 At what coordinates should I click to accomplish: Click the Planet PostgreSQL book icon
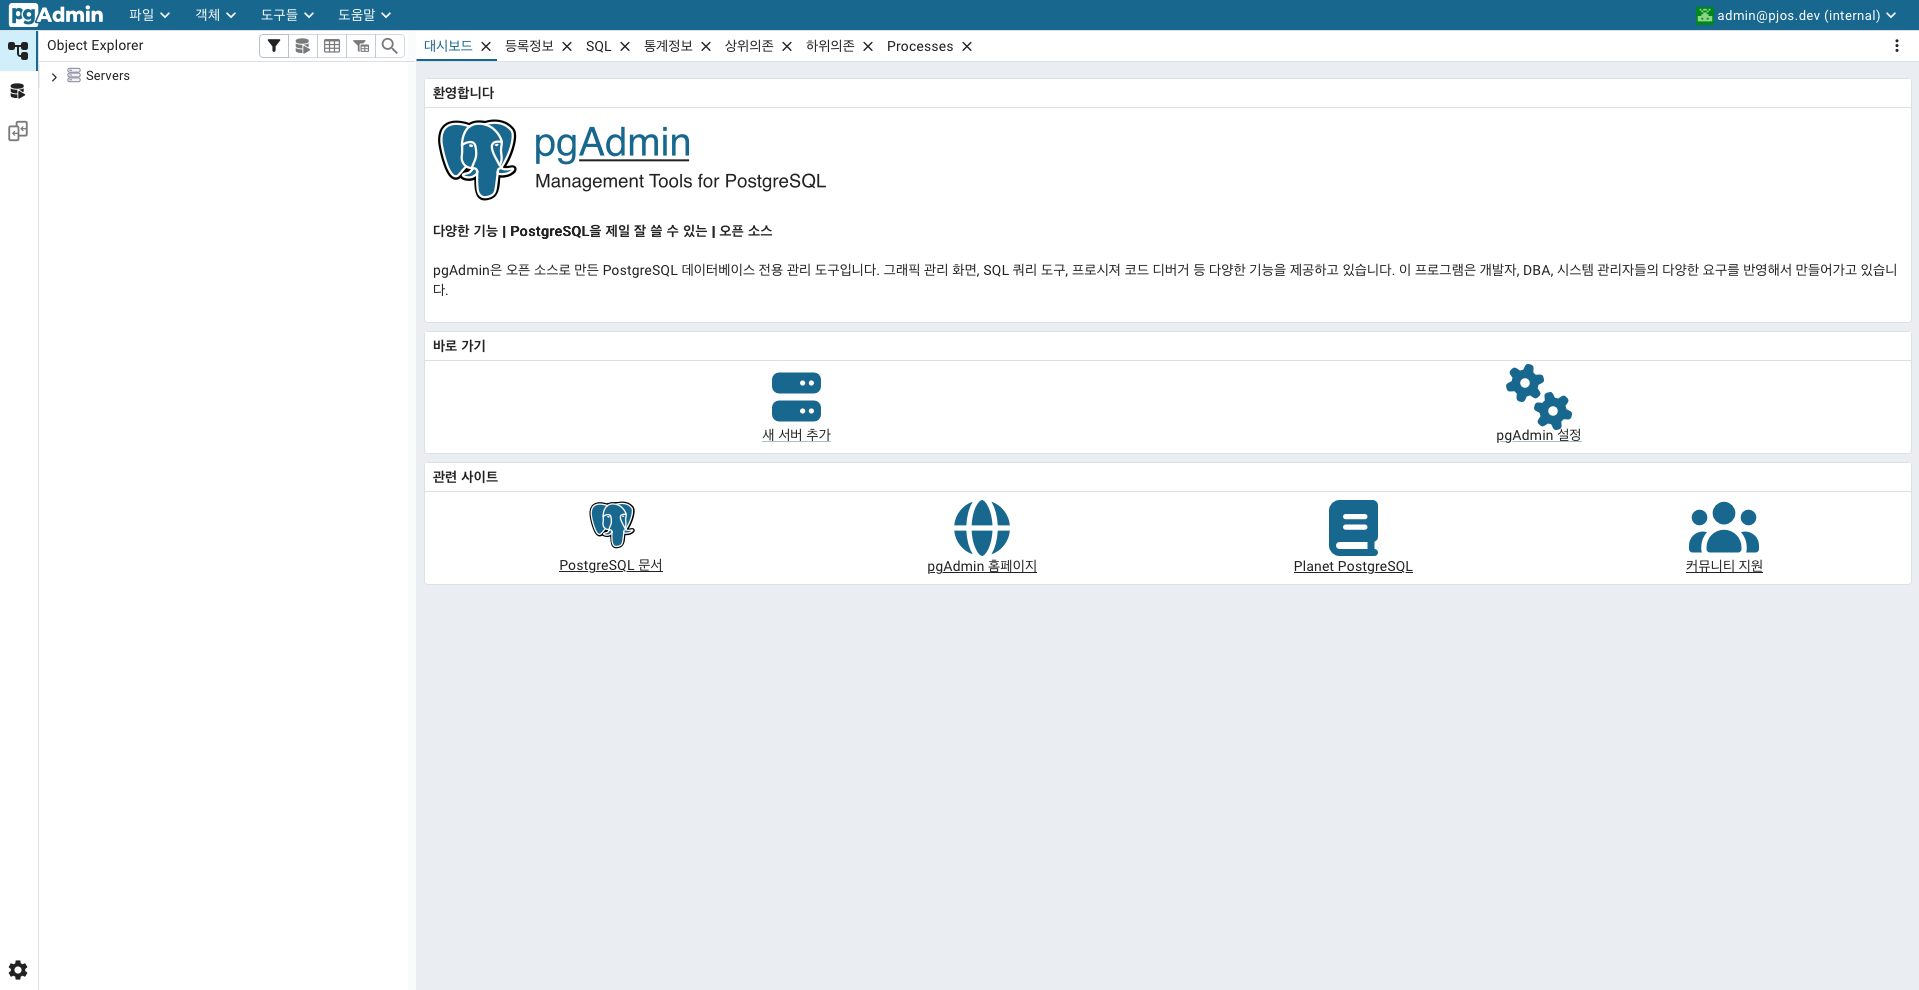[x=1353, y=528]
